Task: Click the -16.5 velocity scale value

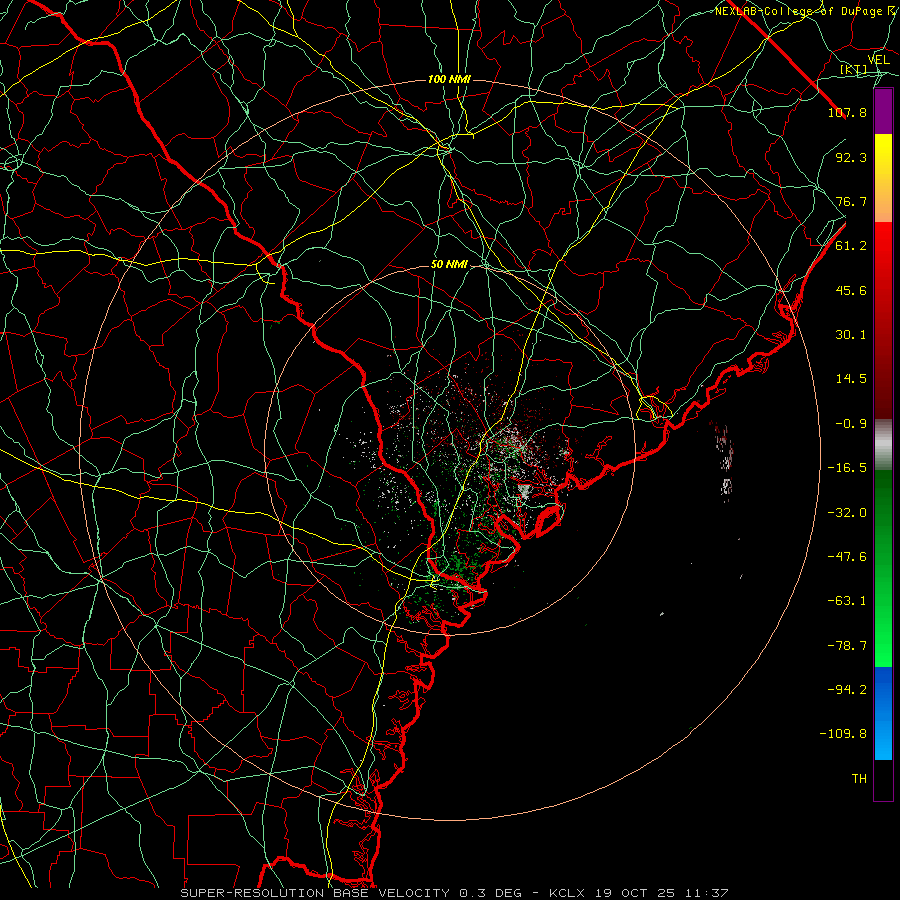Action: point(847,468)
